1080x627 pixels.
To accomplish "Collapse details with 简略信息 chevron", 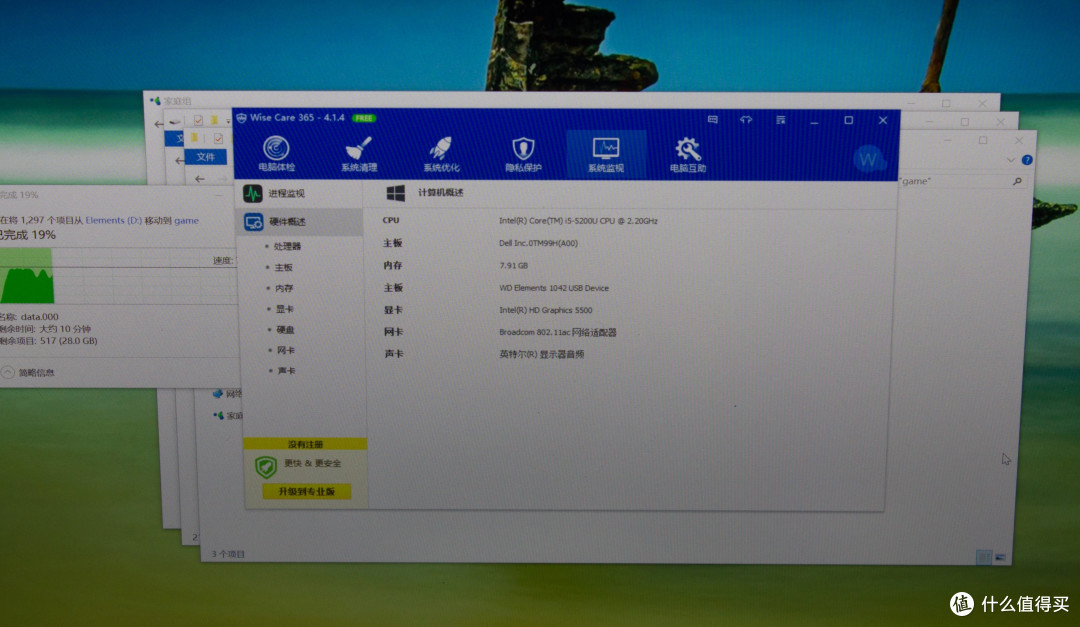I will click(x=8, y=373).
